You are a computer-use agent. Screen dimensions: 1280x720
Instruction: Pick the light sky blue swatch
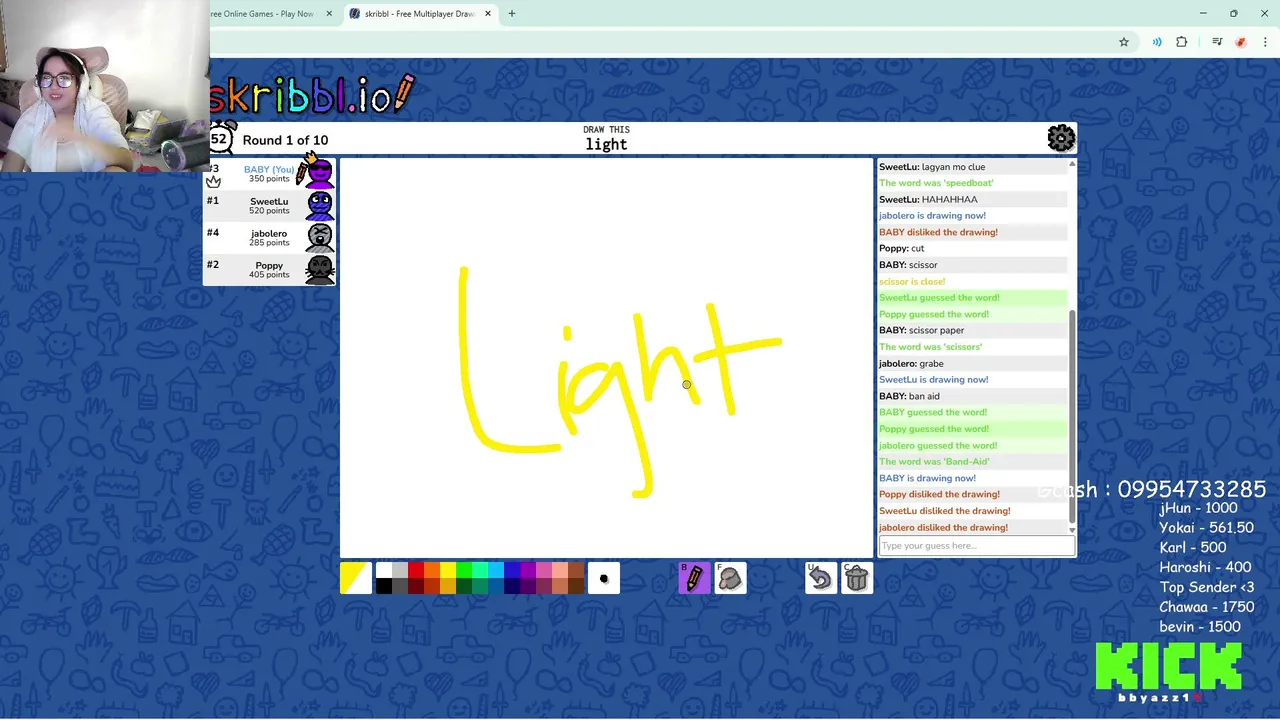pos(496,570)
